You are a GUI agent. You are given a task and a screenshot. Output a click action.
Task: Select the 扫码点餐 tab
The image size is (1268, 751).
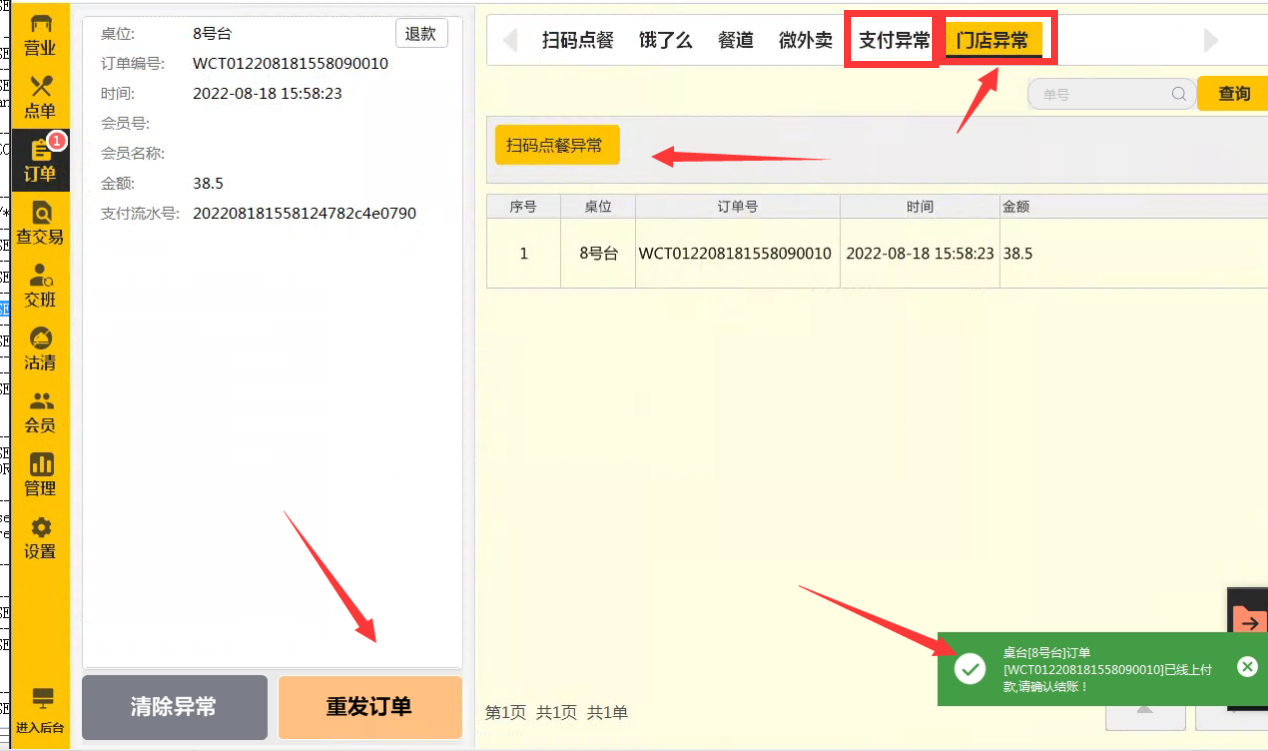pyautogui.click(x=578, y=41)
